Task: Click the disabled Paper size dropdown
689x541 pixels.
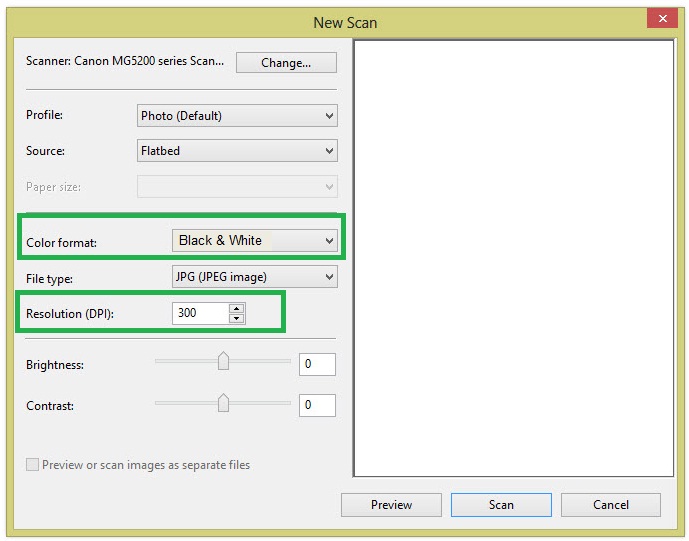Action: tap(237, 187)
